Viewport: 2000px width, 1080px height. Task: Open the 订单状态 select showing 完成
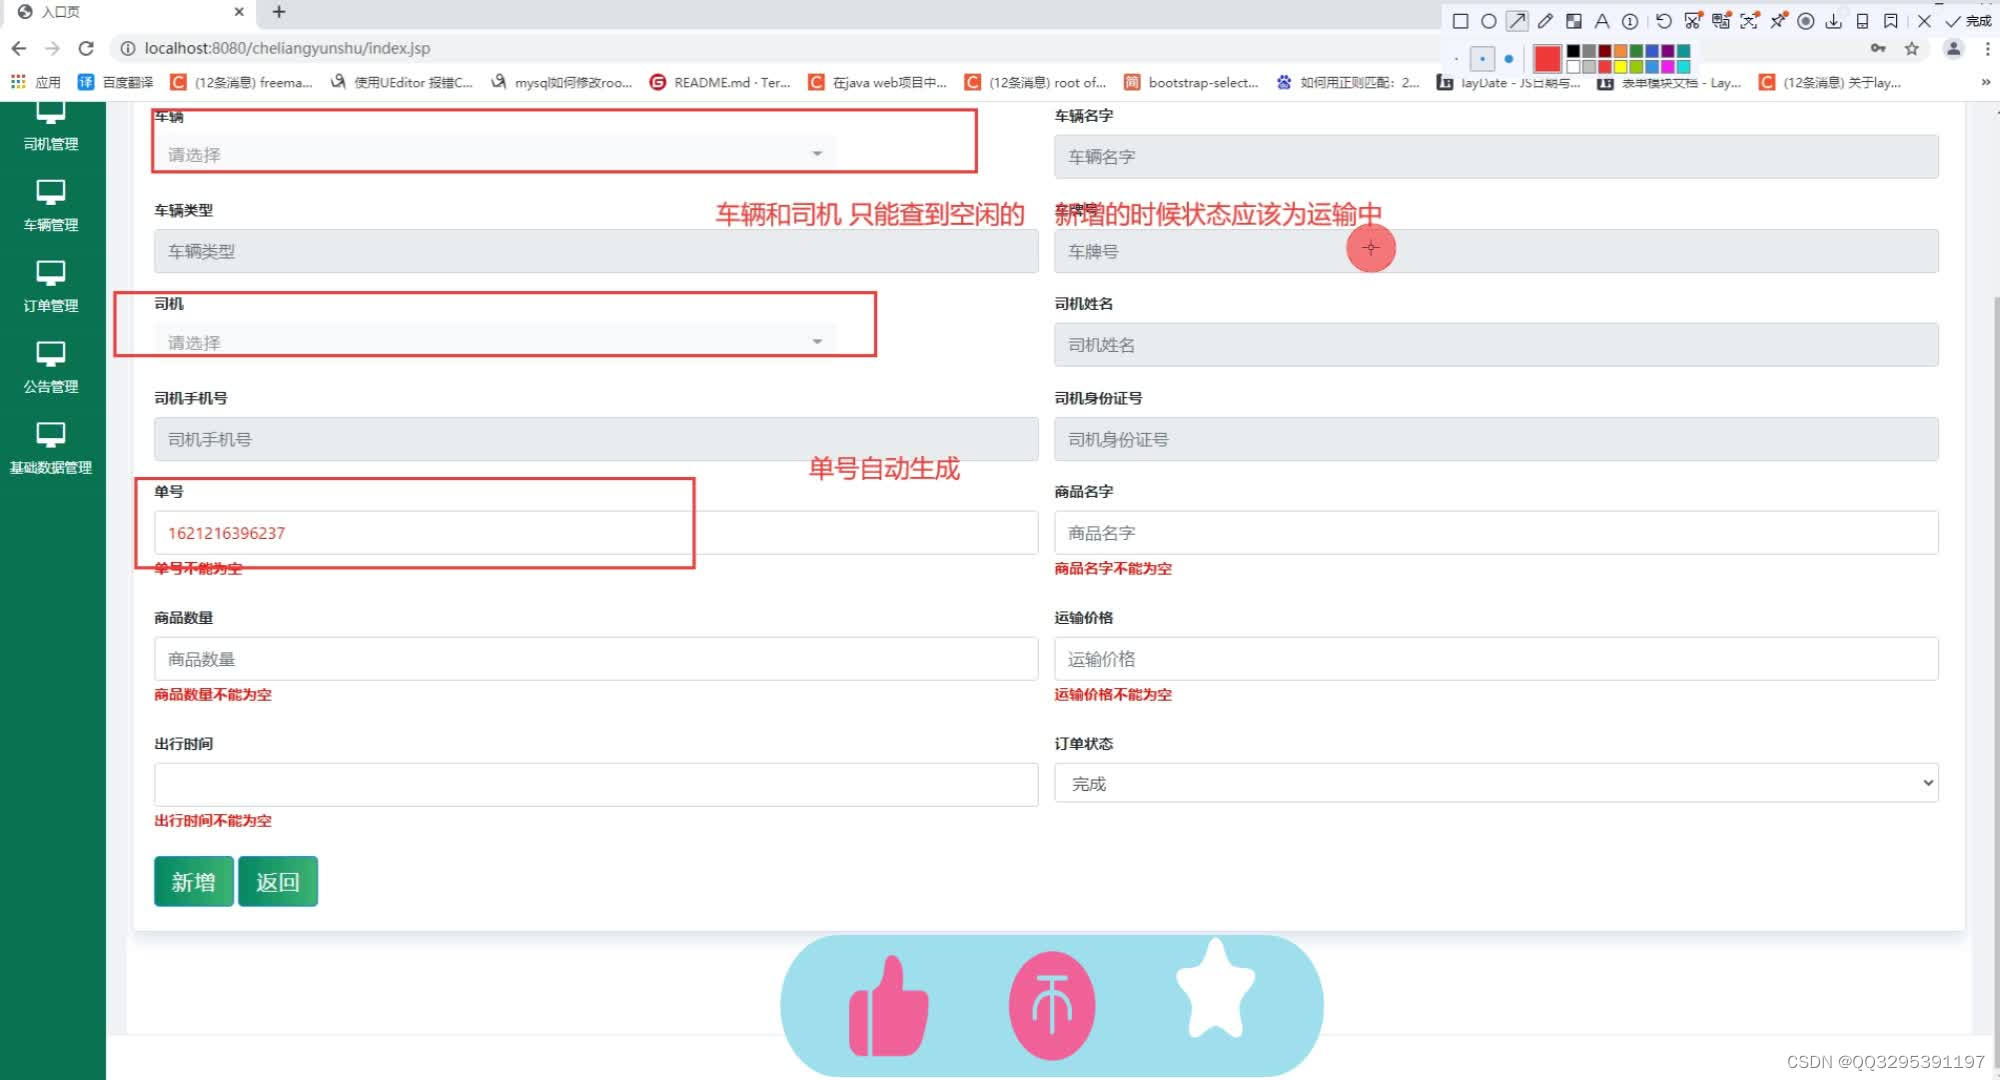point(1496,783)
